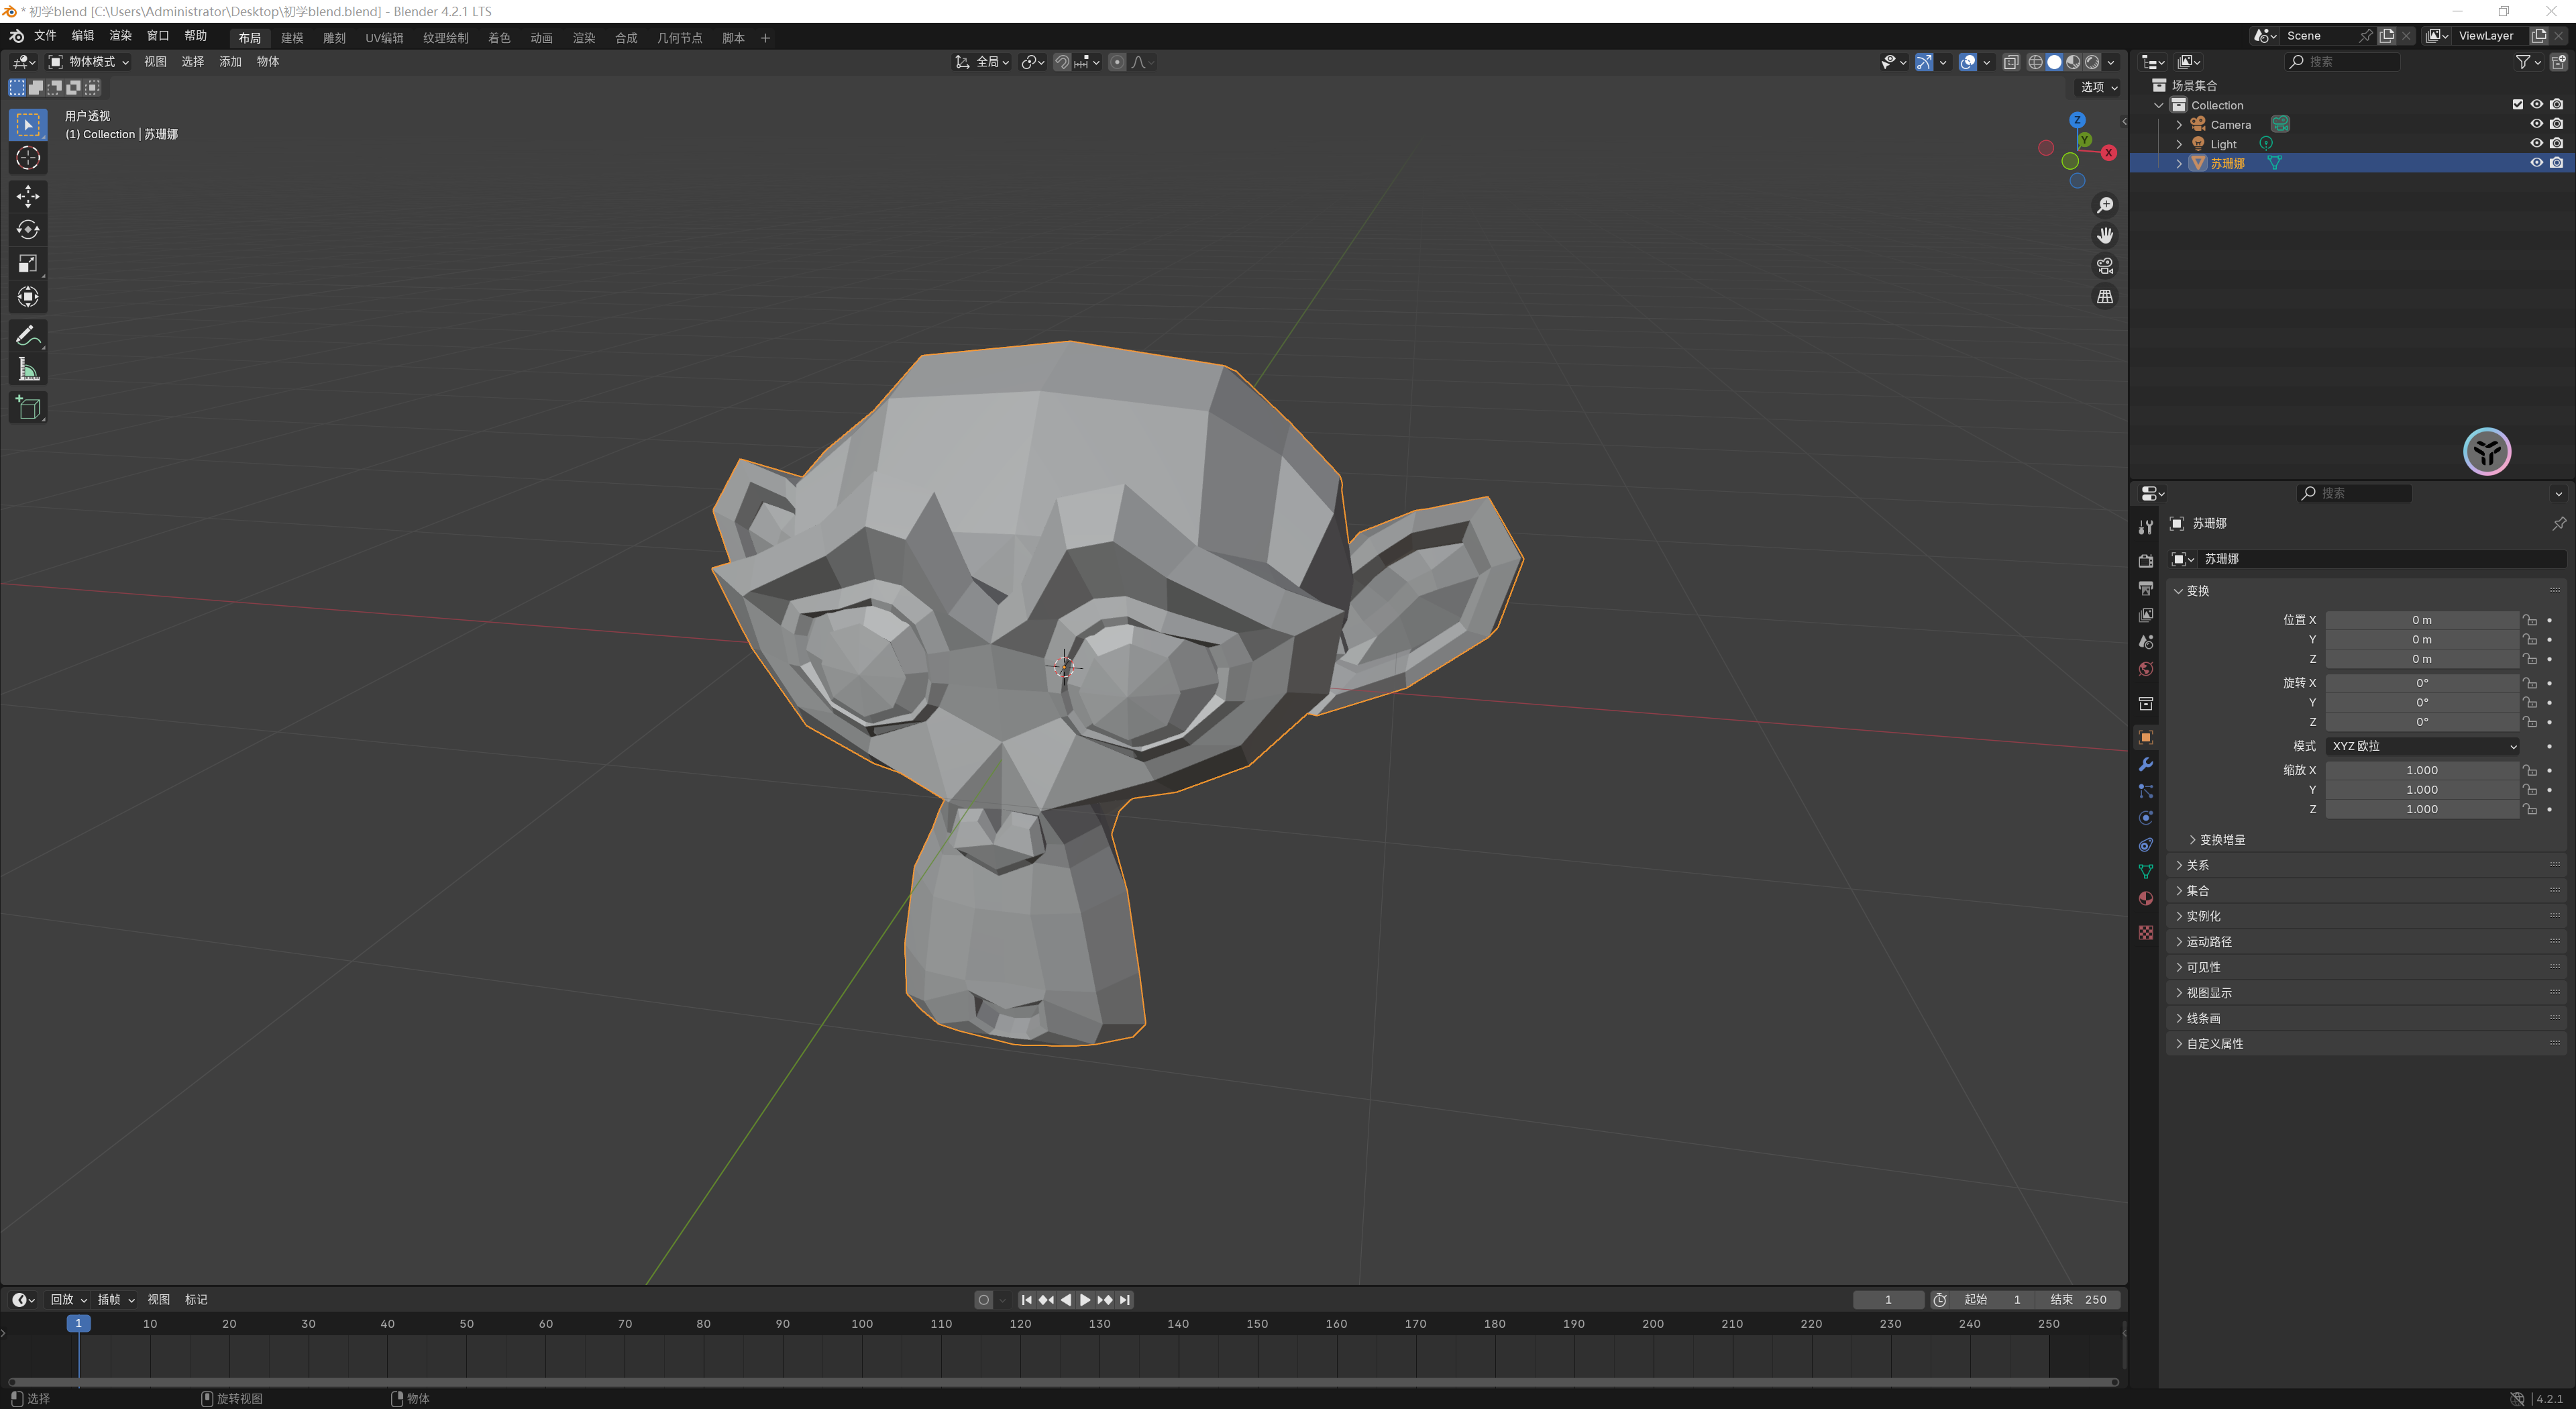The image size is (2576, 1409).
Task: Open Material properties tab icon
Action: click(x=2146, y=898)
